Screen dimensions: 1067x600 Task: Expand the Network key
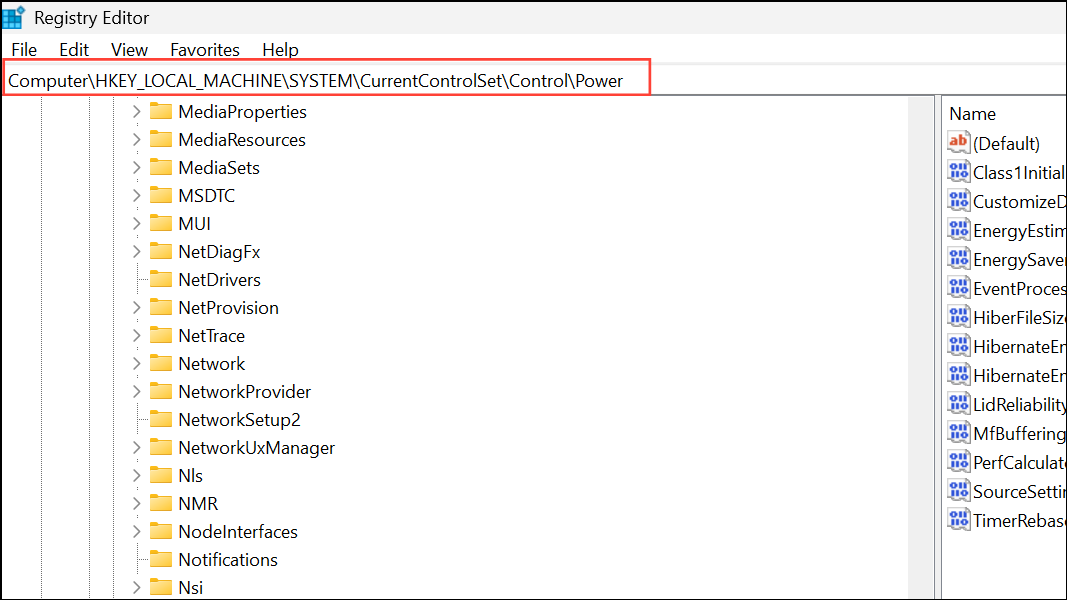tap(137, 363)
